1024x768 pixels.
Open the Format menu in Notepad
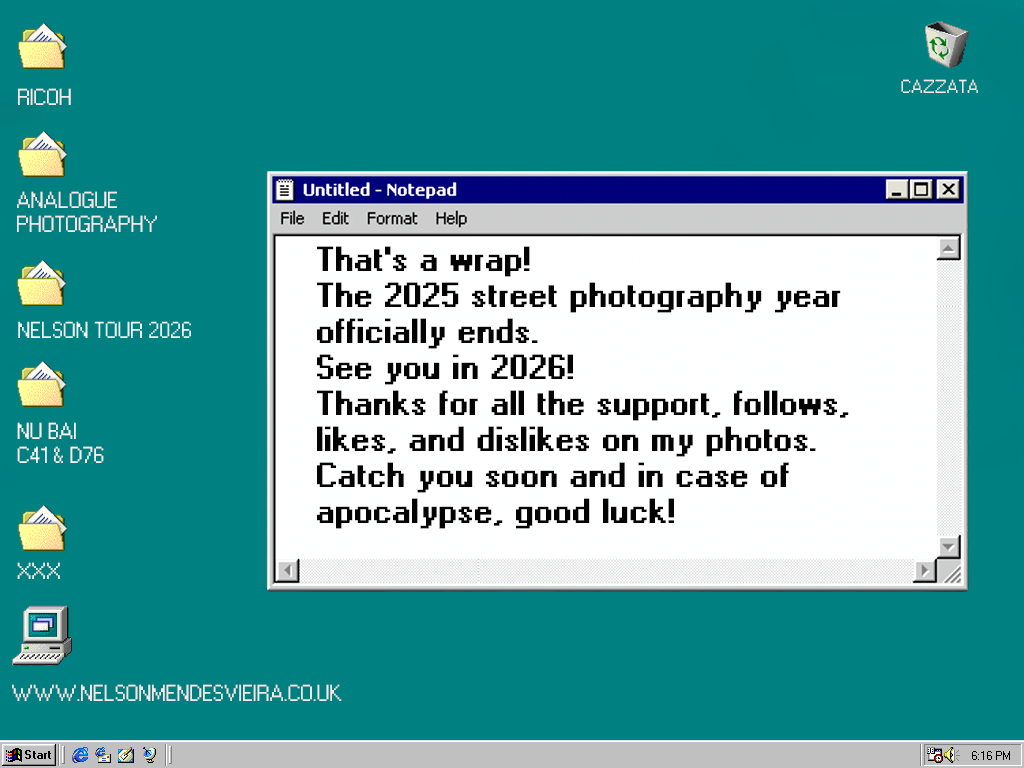(392, 218)
